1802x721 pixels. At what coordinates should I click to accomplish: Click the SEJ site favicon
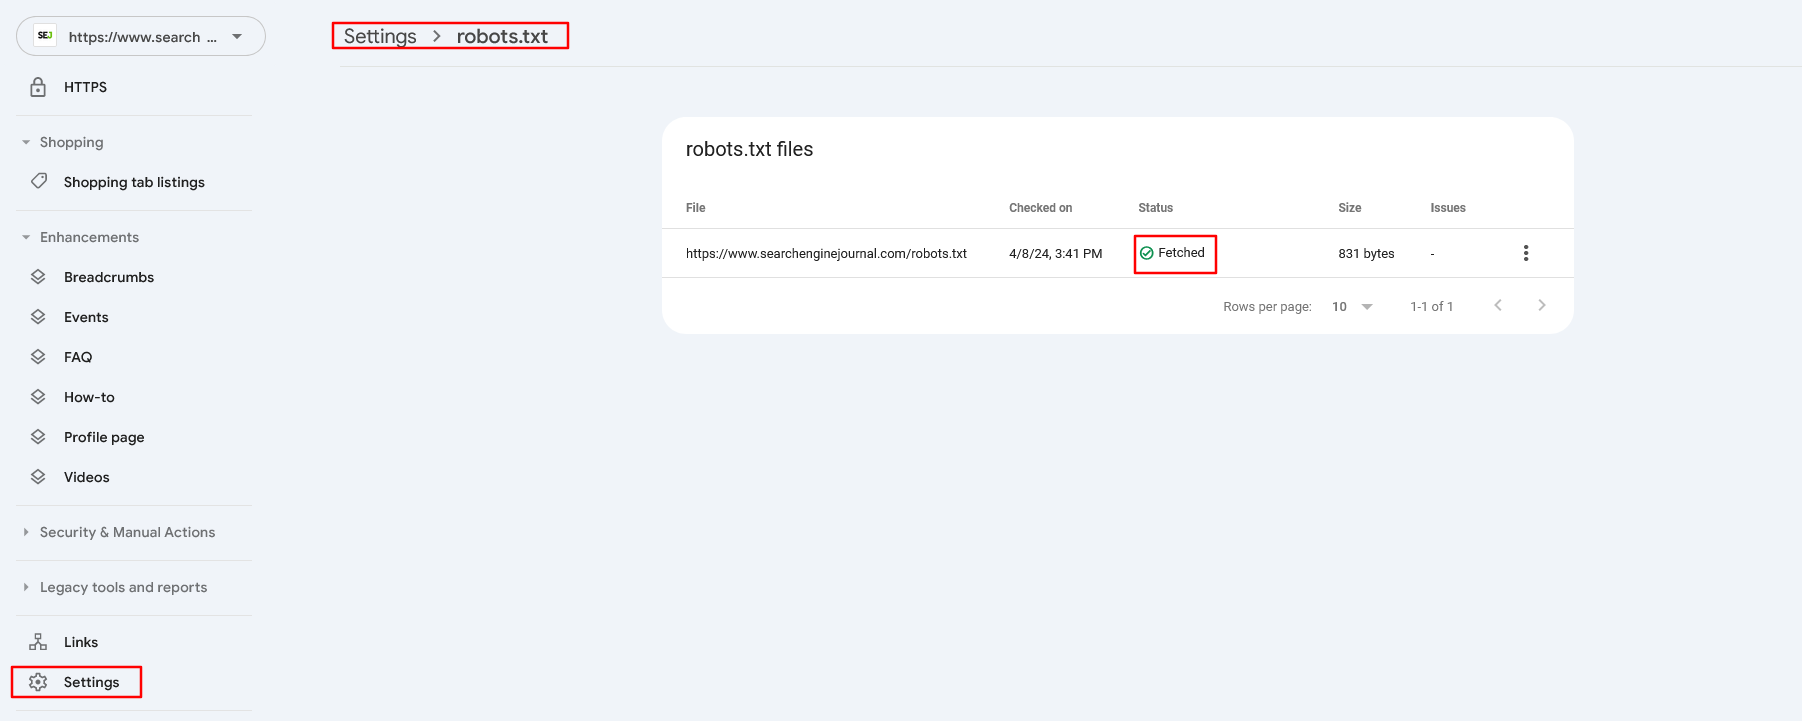pyautogui.click(x=45, y=36)
